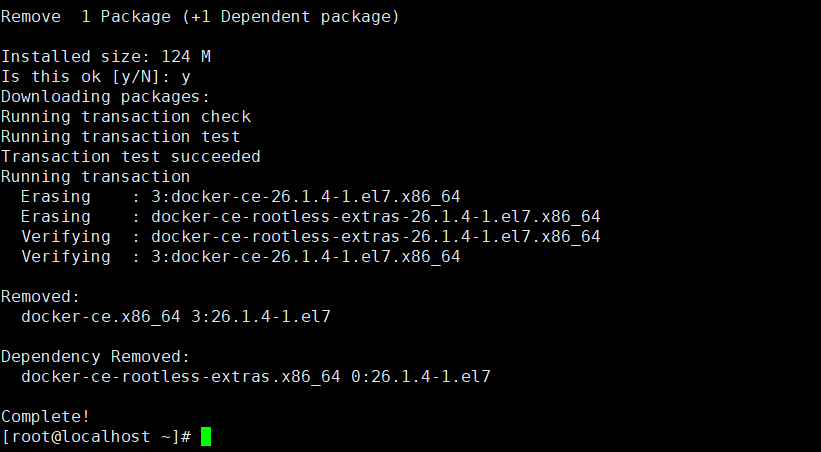821x452 pixels.
Task: Click the 'Is this ok [y/N]: y' line
Action: (x=96, y=77)
